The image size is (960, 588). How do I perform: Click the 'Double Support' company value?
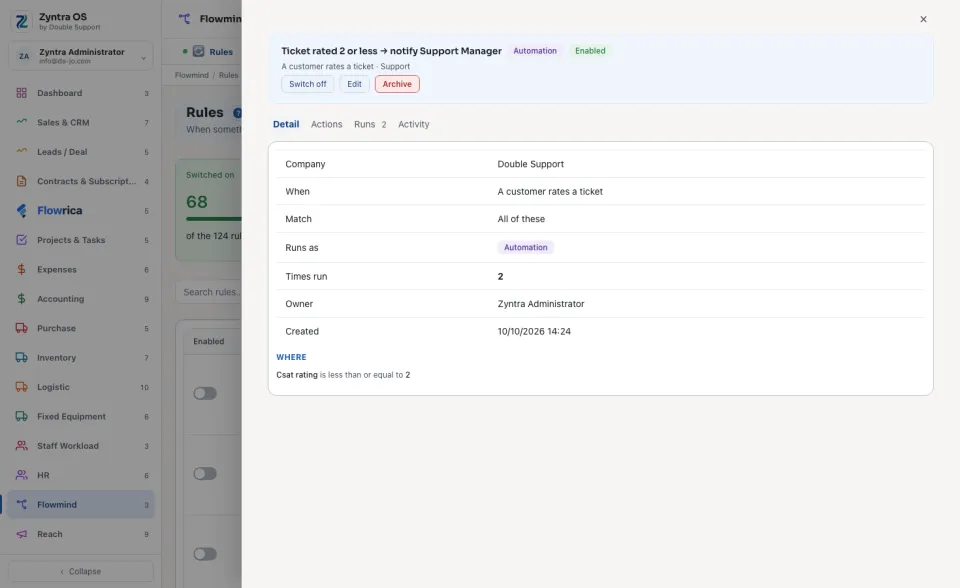(x=531, y=164)
